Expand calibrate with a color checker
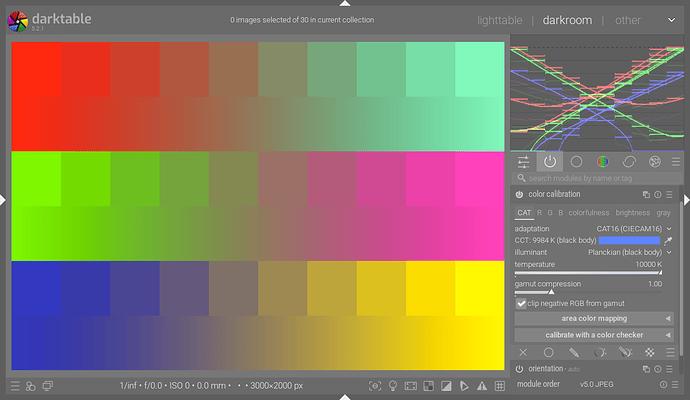Screen dimensions: 690x400 (x=594, y=335)
